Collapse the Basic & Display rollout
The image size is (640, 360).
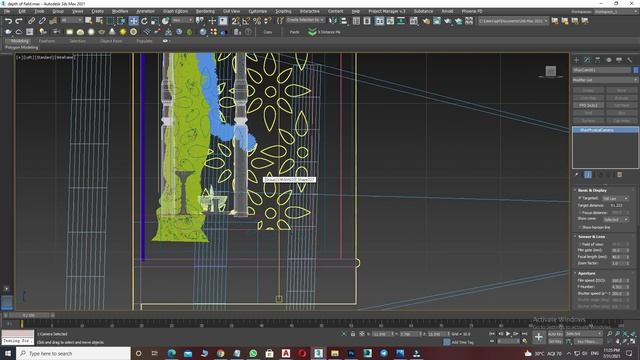coord(592,190)
